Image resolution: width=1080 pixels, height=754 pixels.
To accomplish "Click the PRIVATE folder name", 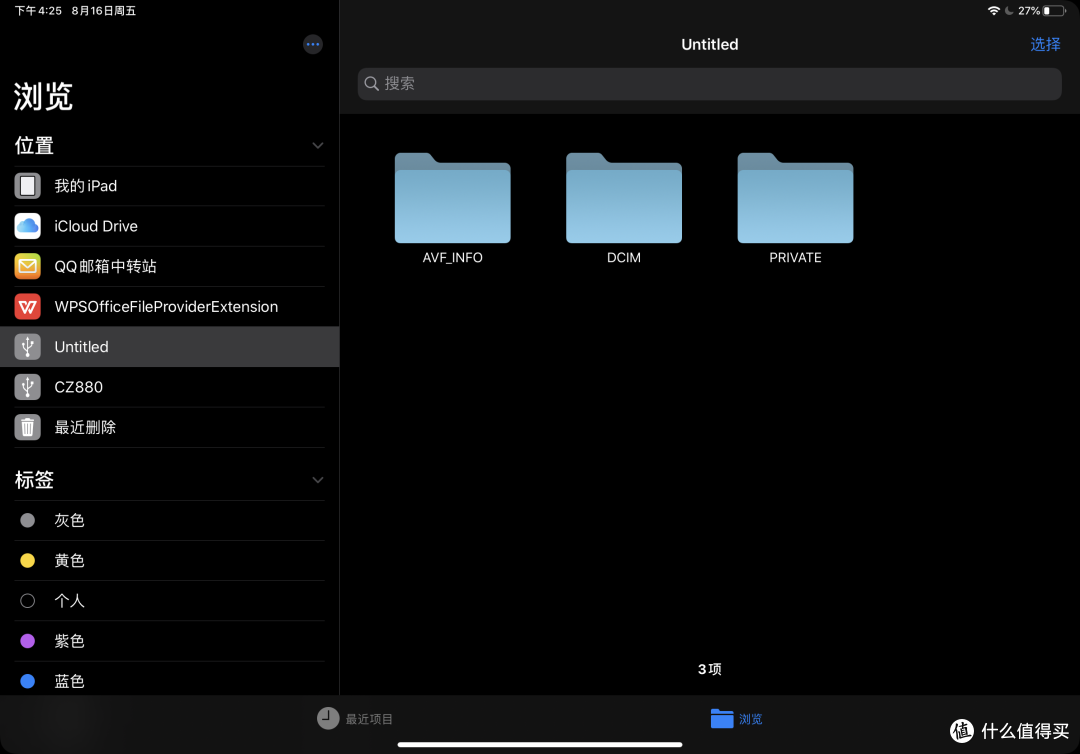I will [x=796, y=258].
